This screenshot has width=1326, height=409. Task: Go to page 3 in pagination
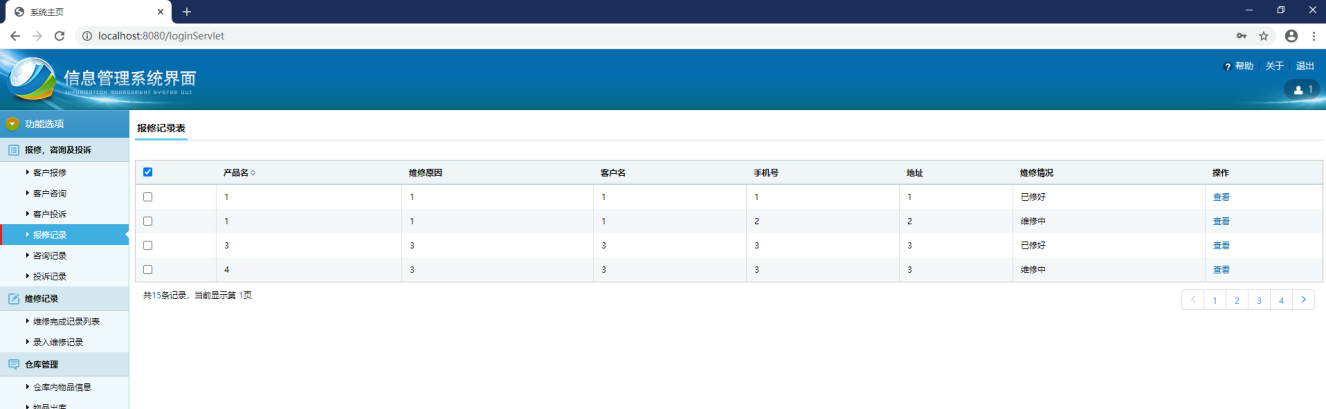point(1259,300)
